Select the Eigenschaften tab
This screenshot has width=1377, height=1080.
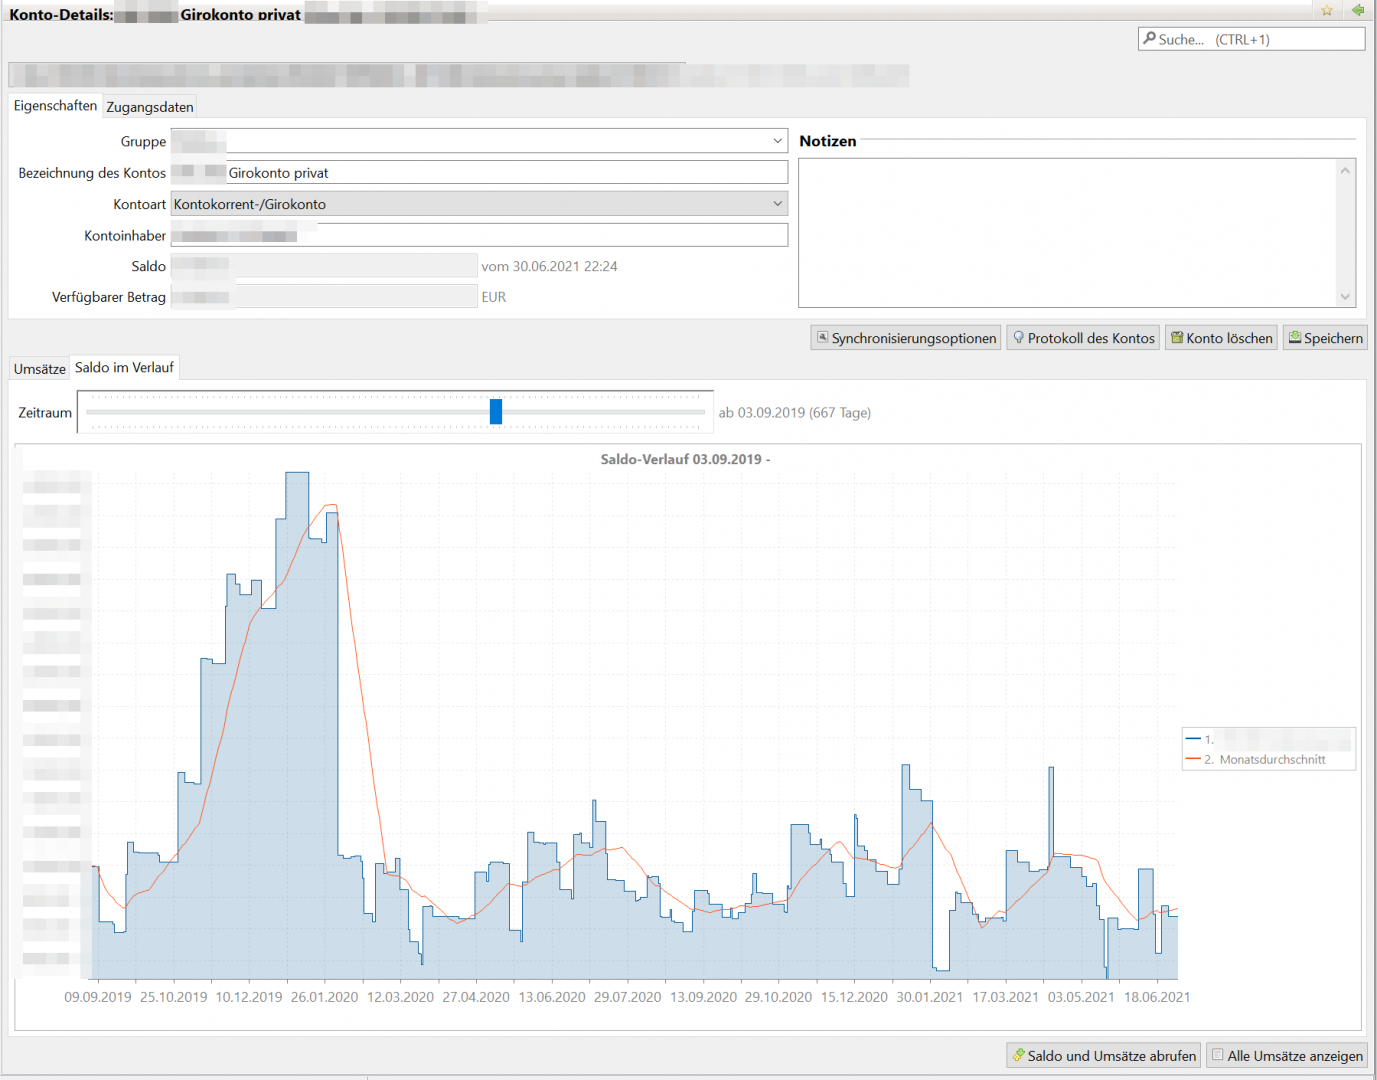tap(55, 106)
